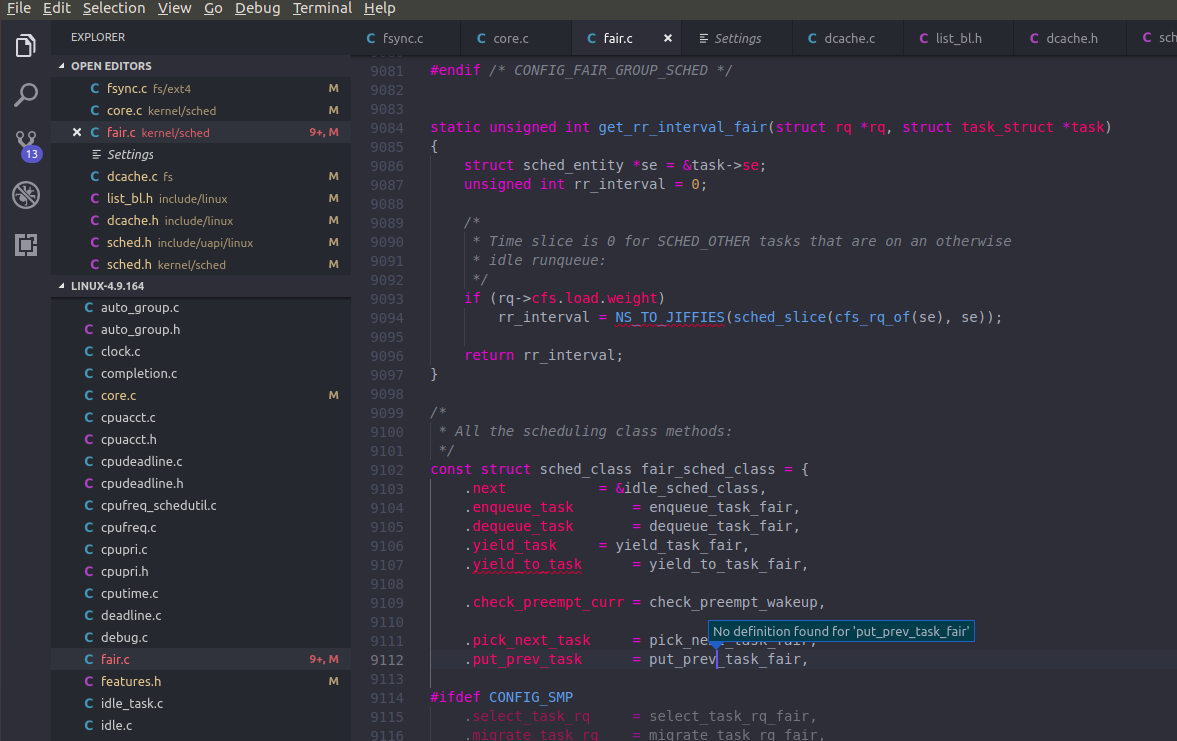Click the enqueue_task_fair function name
This screenshot has width=1177, height=741.
tap(720, 507)
